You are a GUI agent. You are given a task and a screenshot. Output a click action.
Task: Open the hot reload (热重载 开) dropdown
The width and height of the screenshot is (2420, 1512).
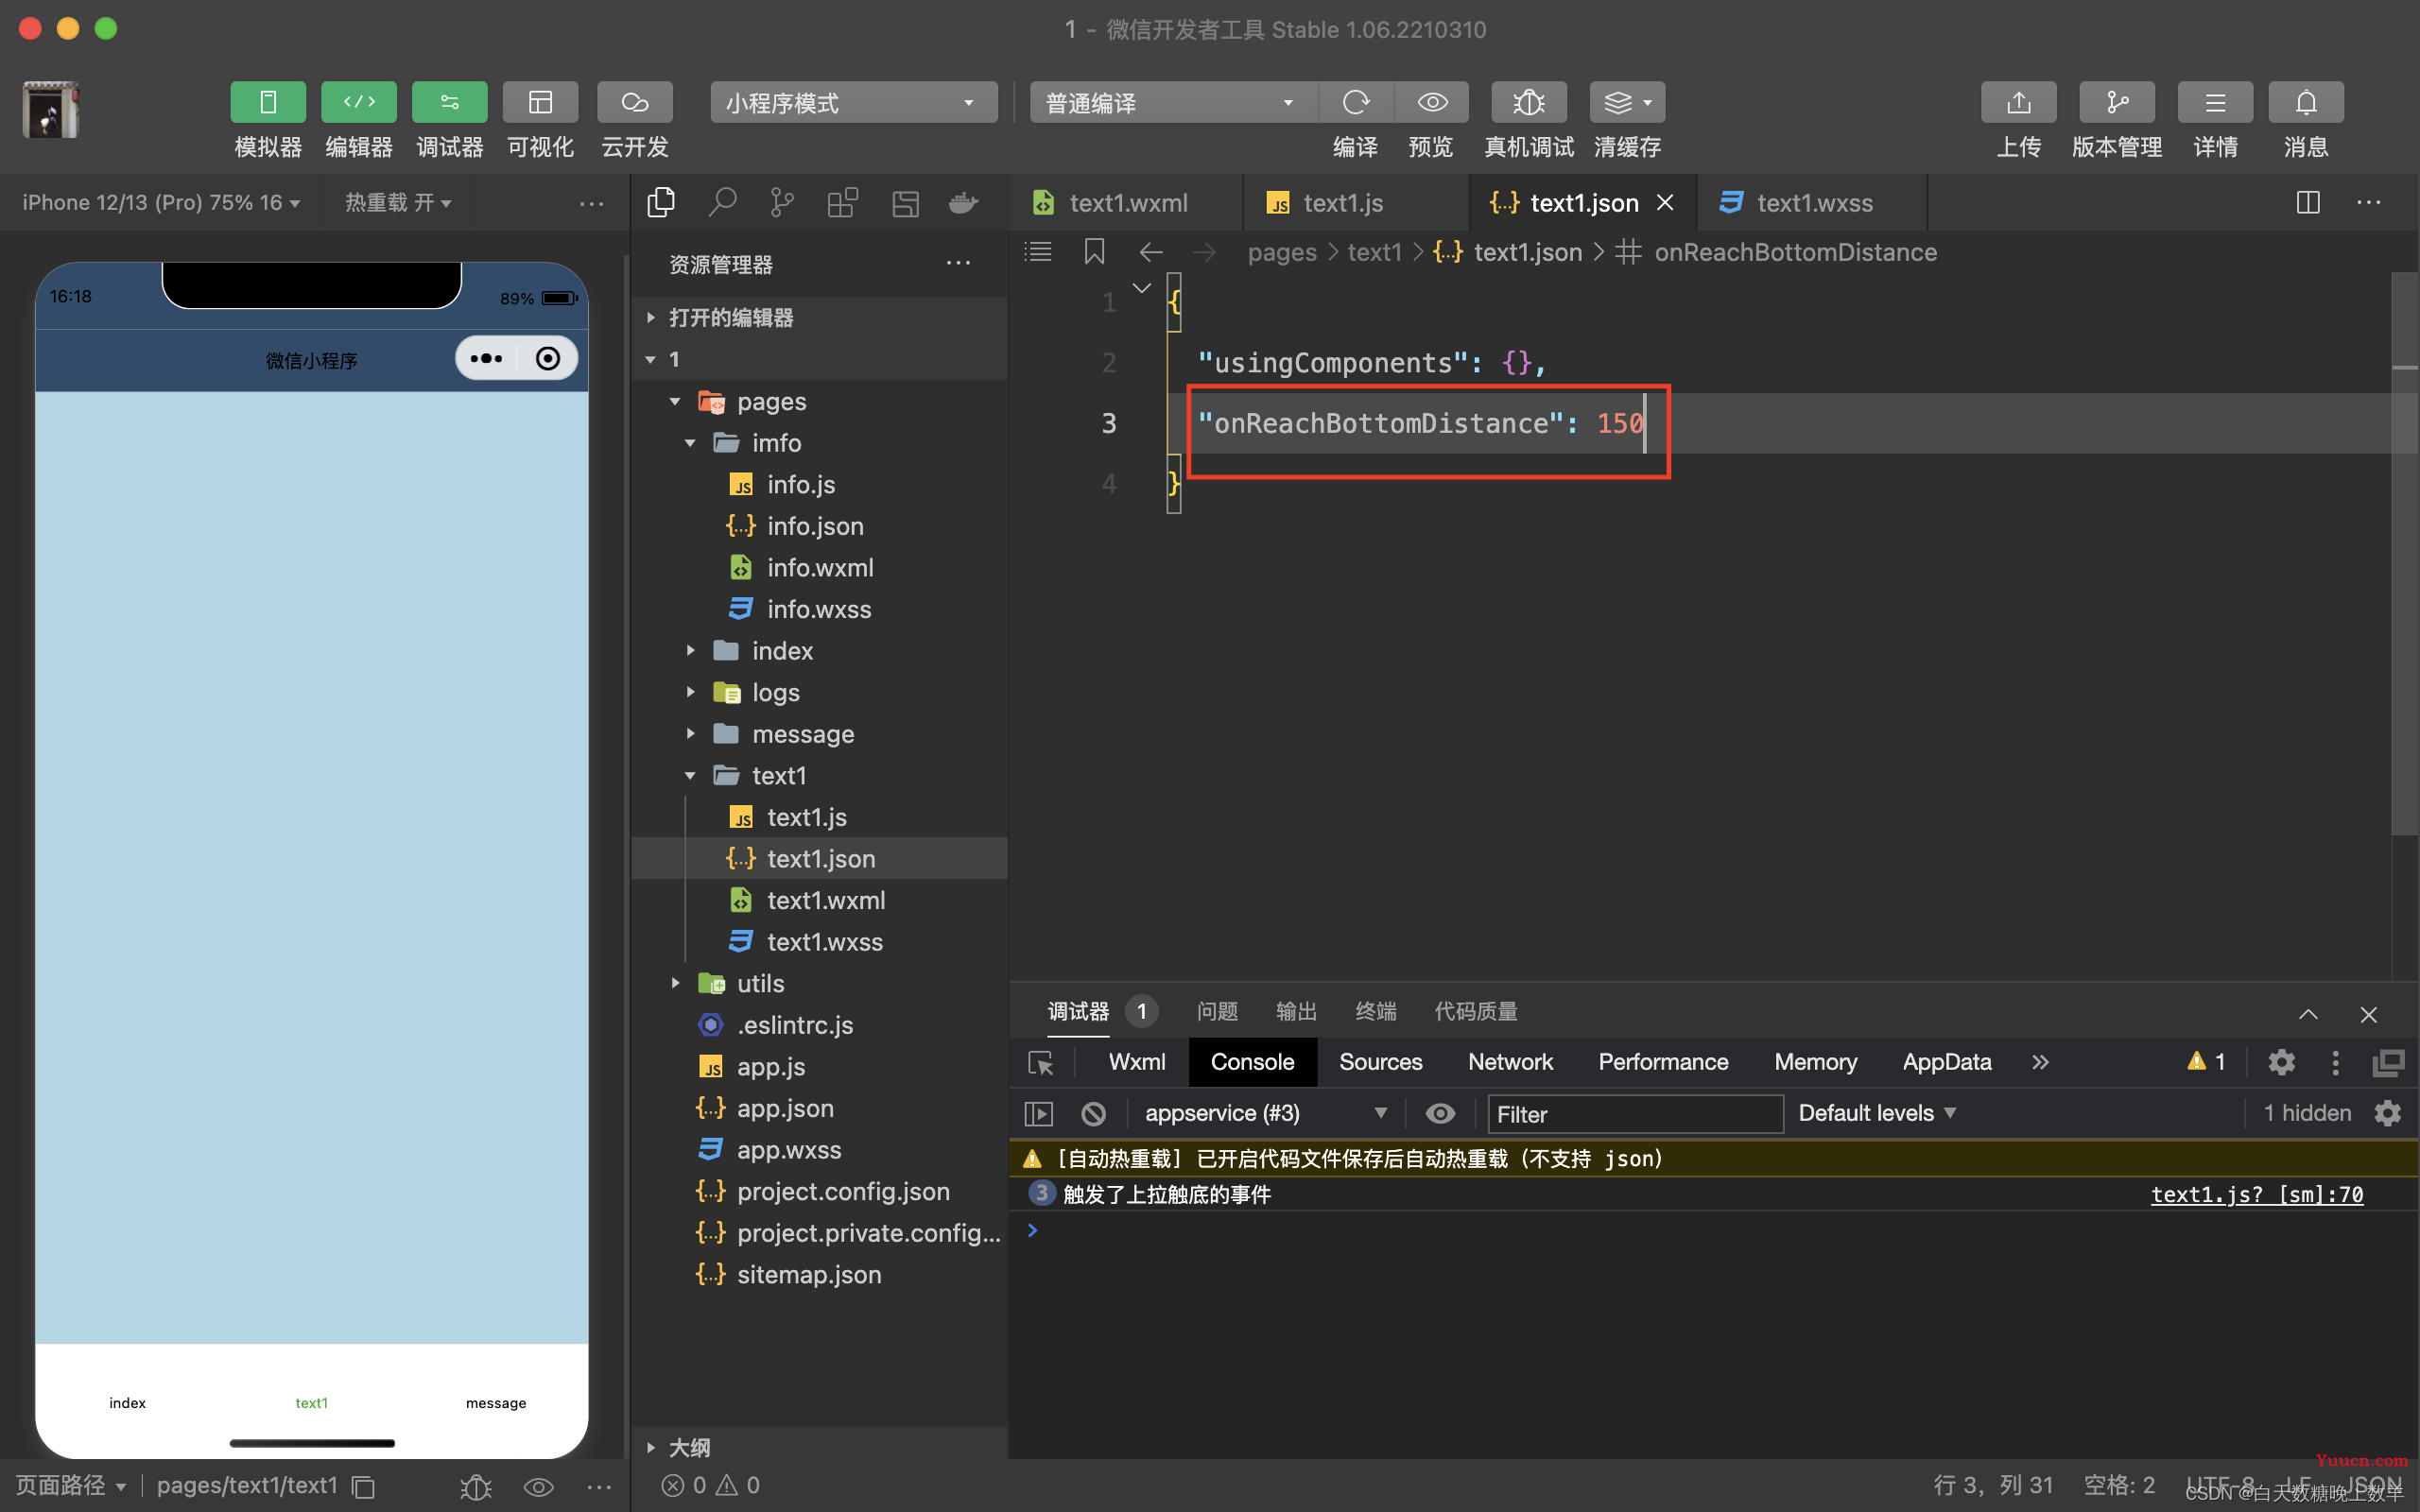[x=398, y=203]
